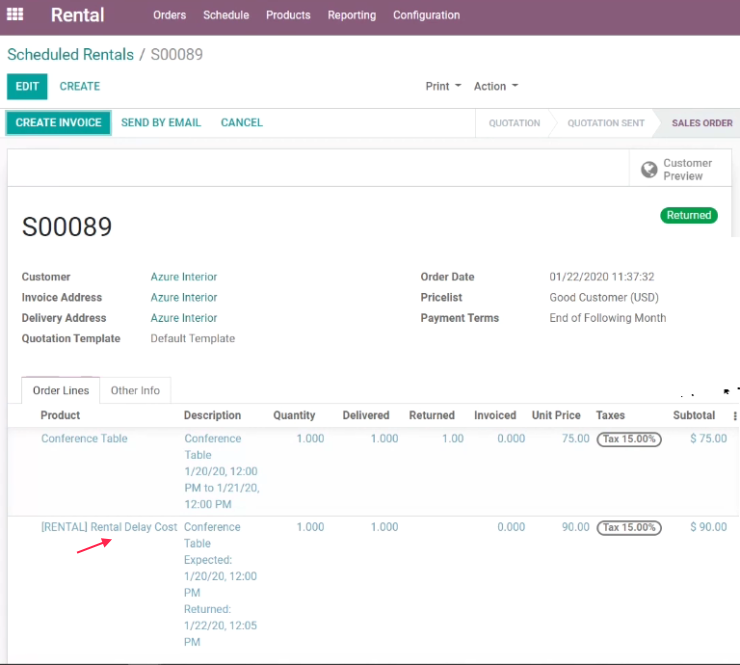
Task: Sort by Subtotal column header
Action: click(x=694, y=415)
